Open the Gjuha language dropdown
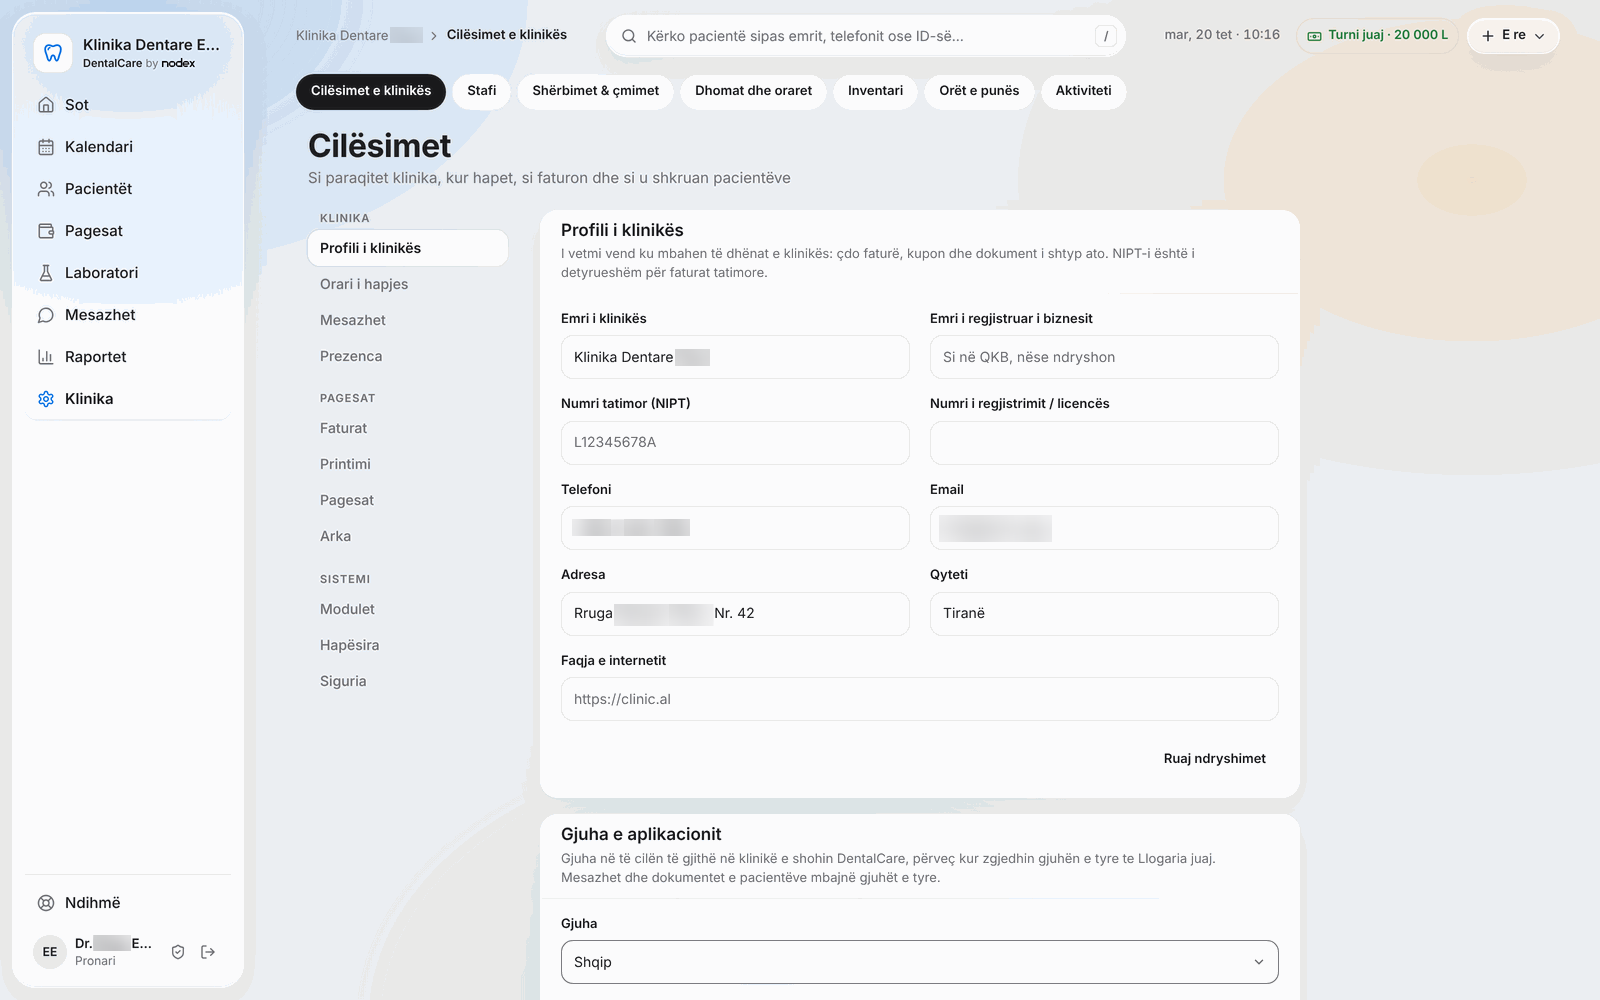The height and width of the screenshot is (1000, 1600). (x=920, y=962)
